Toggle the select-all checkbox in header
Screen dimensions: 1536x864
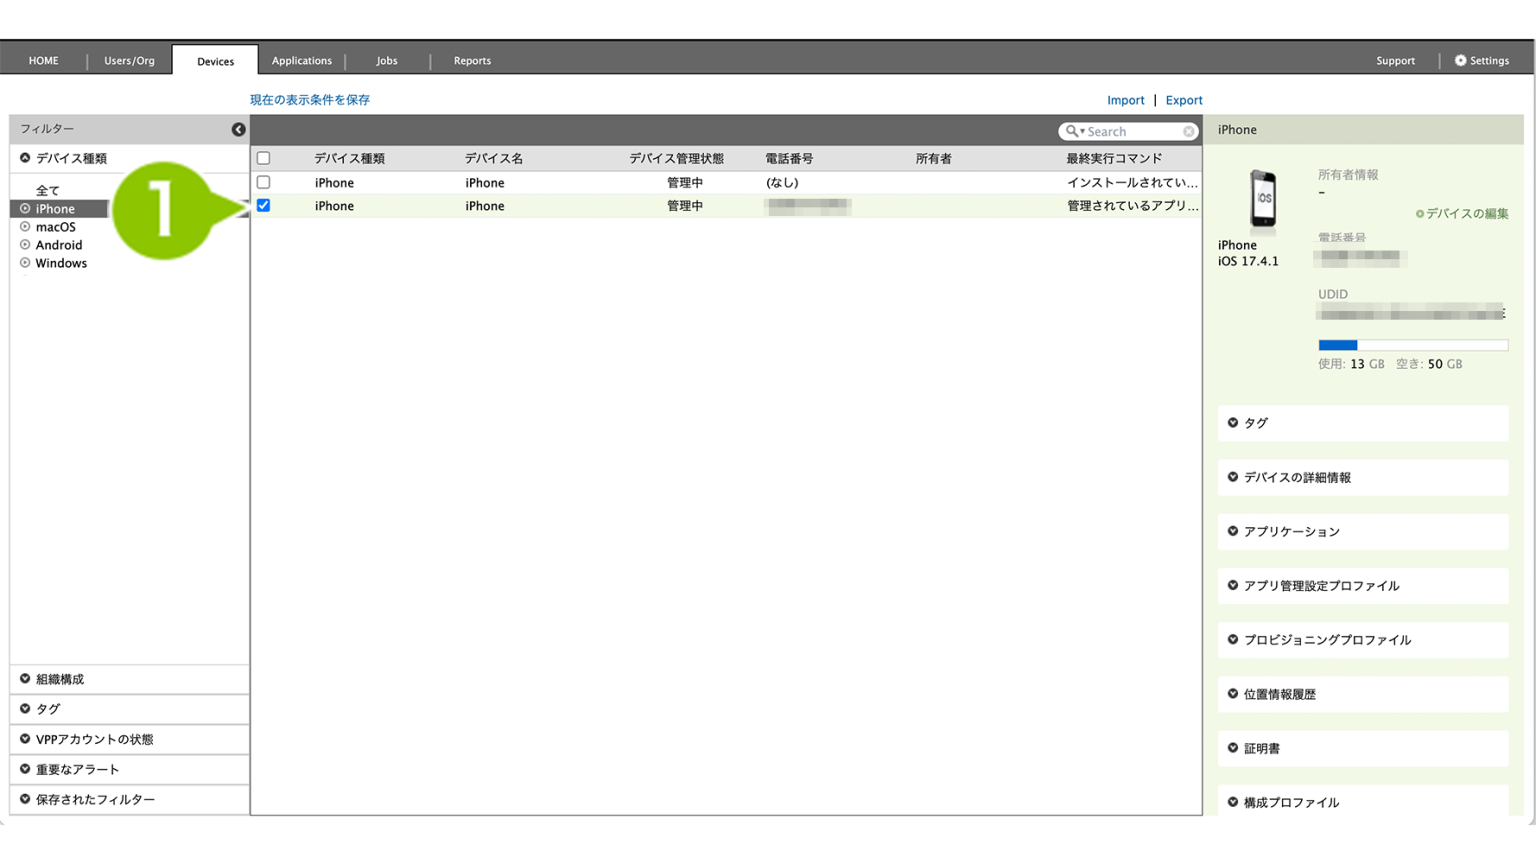click(264, 158)
